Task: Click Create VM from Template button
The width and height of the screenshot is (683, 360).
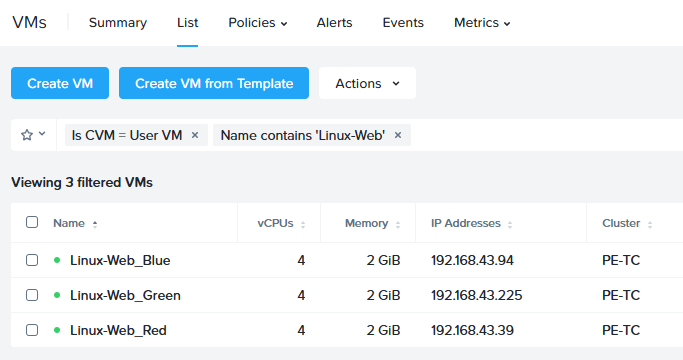Action: pos(214,83)
